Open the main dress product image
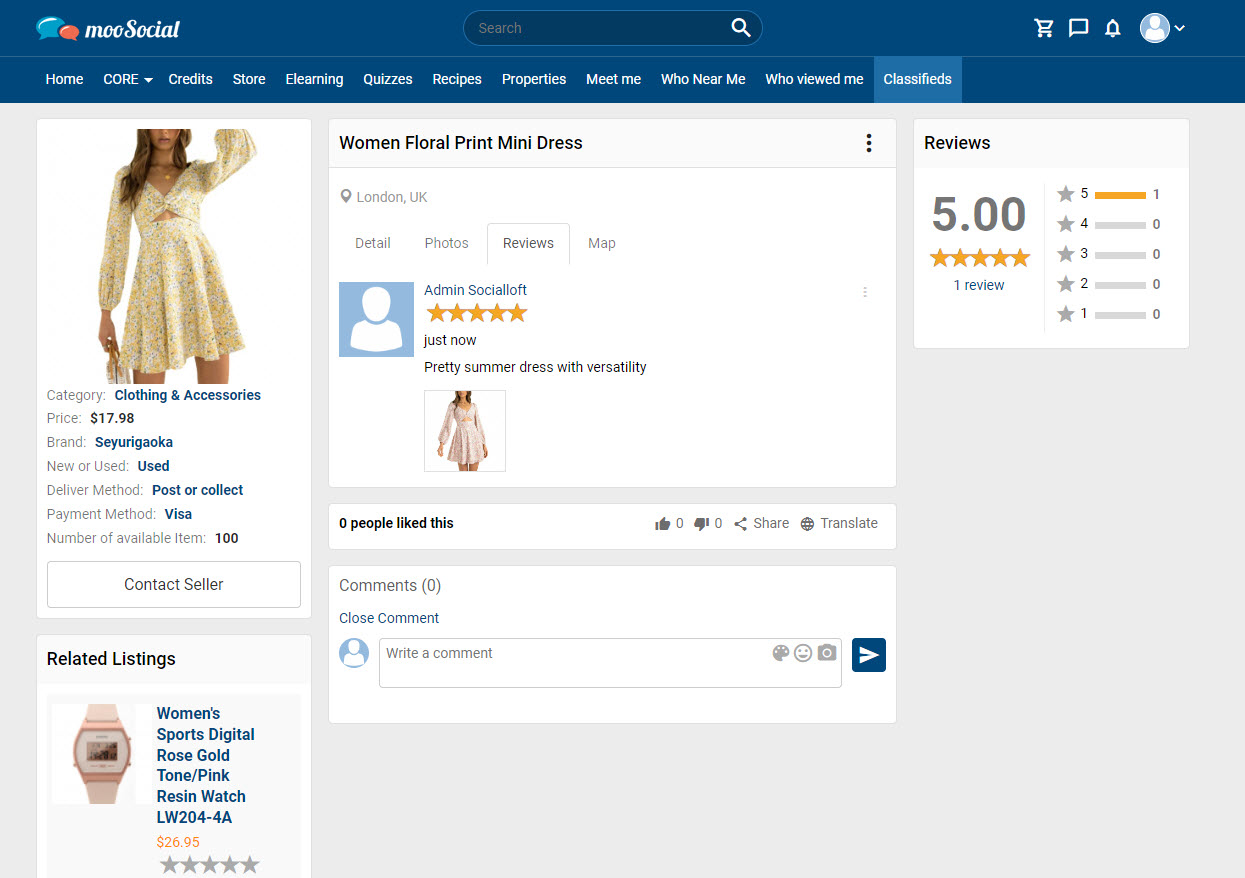This screenshot has height=878, width=1245. pyautogui.click(x=174, y=256)
